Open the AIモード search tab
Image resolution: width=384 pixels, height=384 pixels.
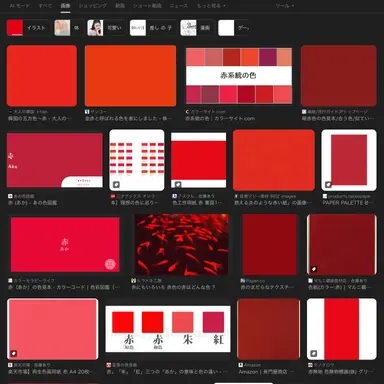pos(19,6)
